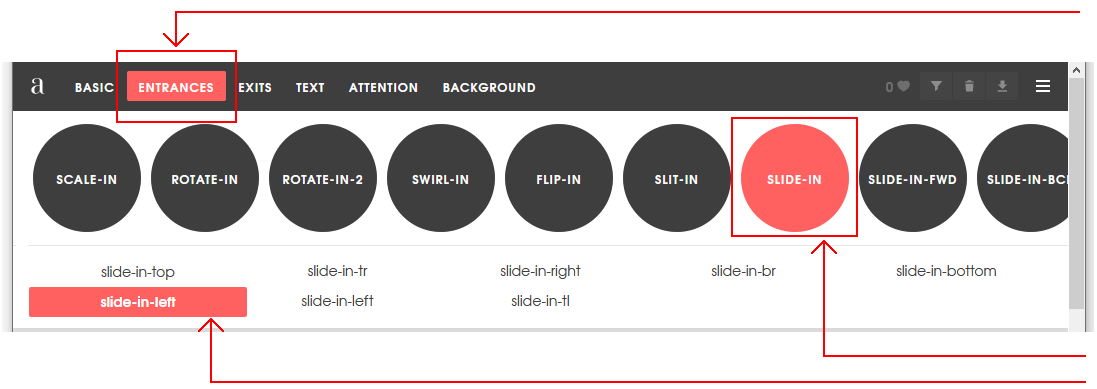Open the BACKGROUND category

click(x=489, y=87)
